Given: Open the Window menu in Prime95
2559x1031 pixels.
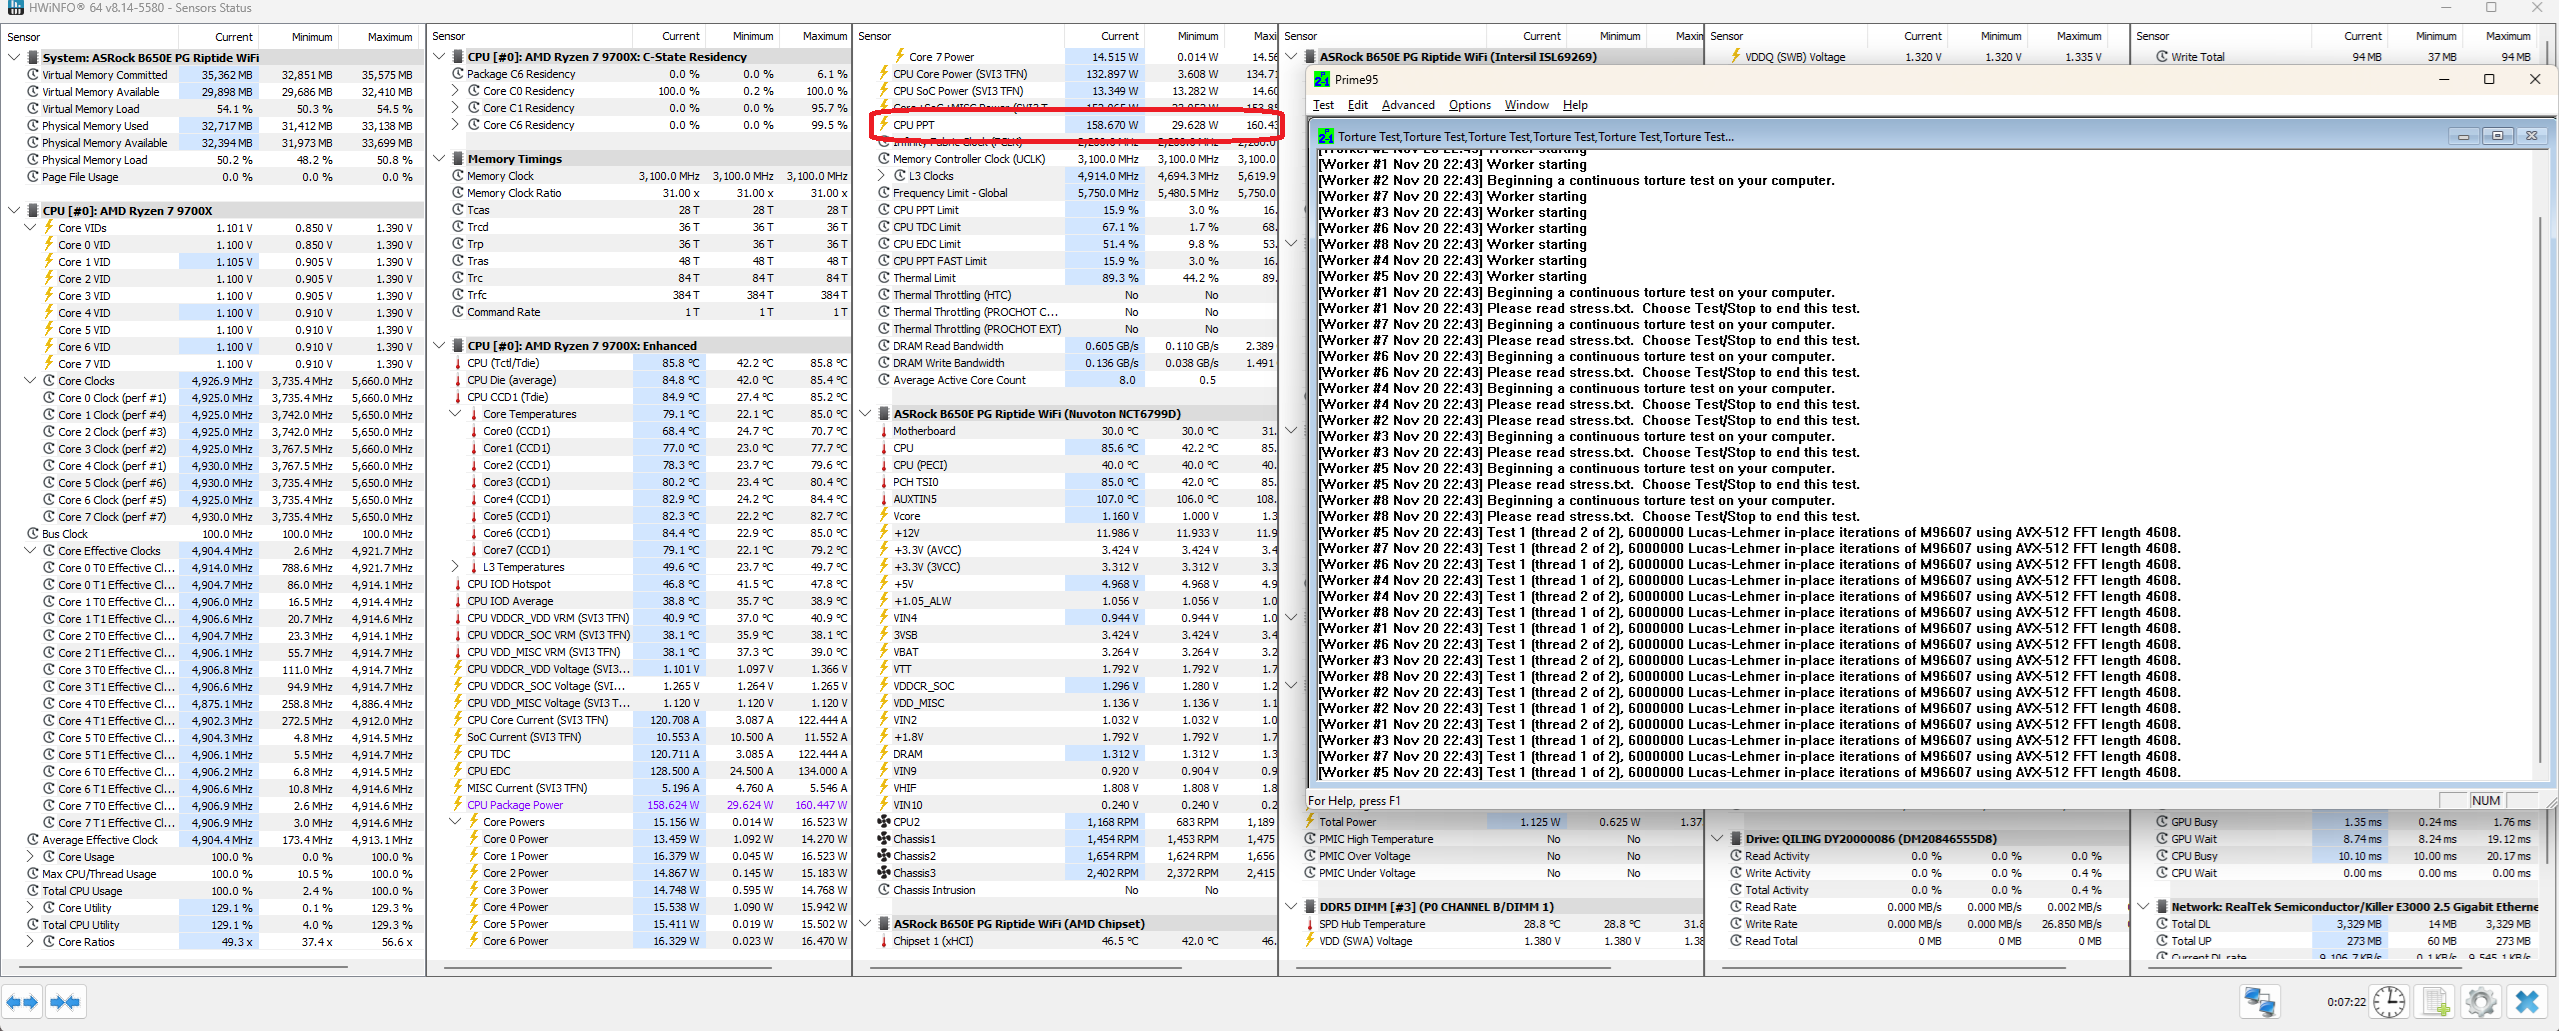Looking at the screenshot, I should [x=1527, y=105].
